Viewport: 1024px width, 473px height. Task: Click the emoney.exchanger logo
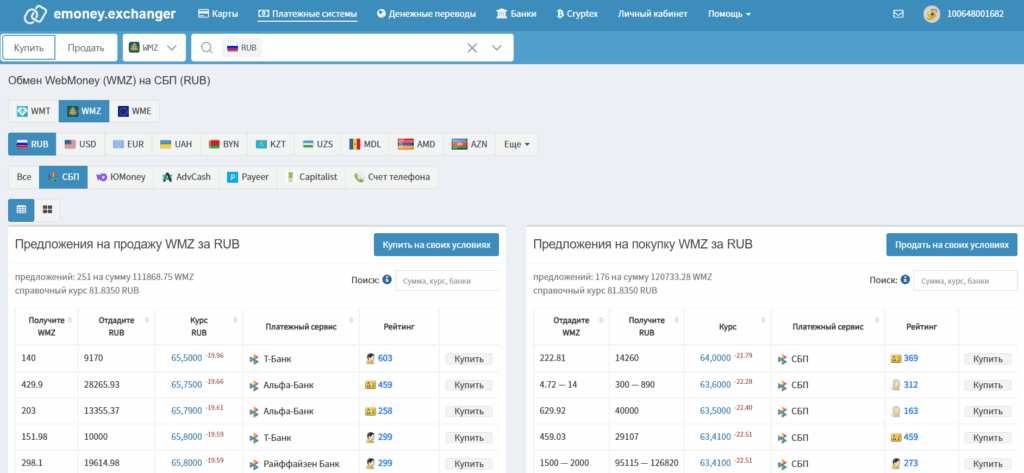[x=99, y=14]
